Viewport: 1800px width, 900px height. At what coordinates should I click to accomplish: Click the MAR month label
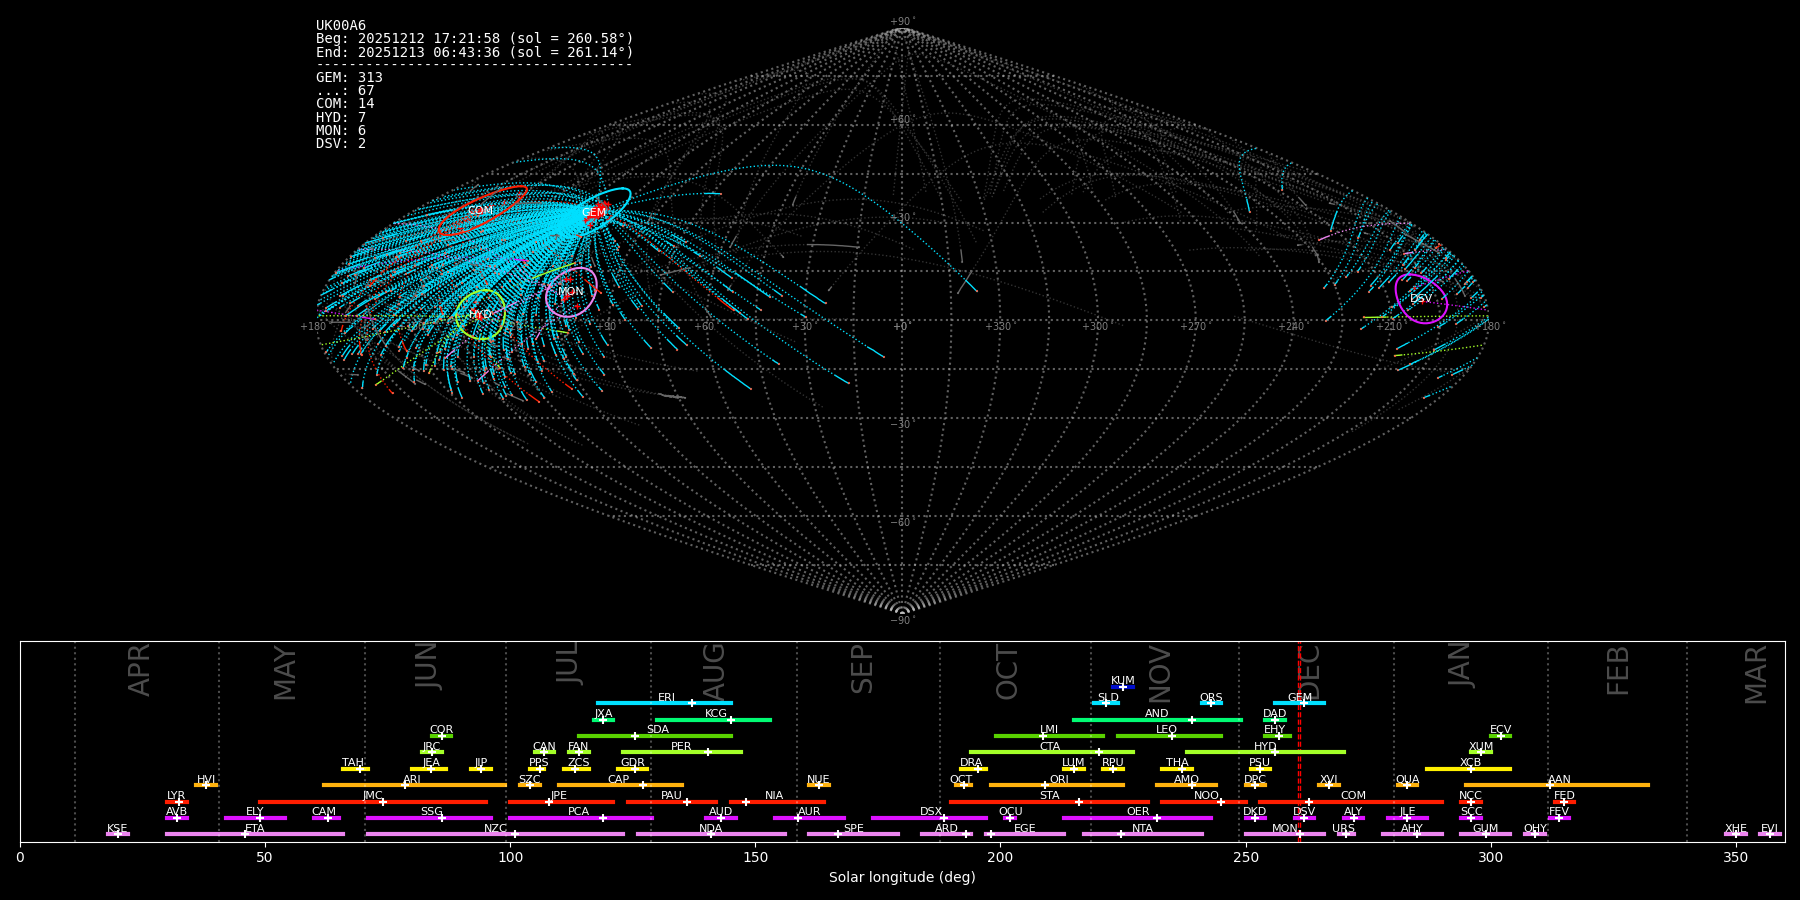click(x=1756, y=675)
